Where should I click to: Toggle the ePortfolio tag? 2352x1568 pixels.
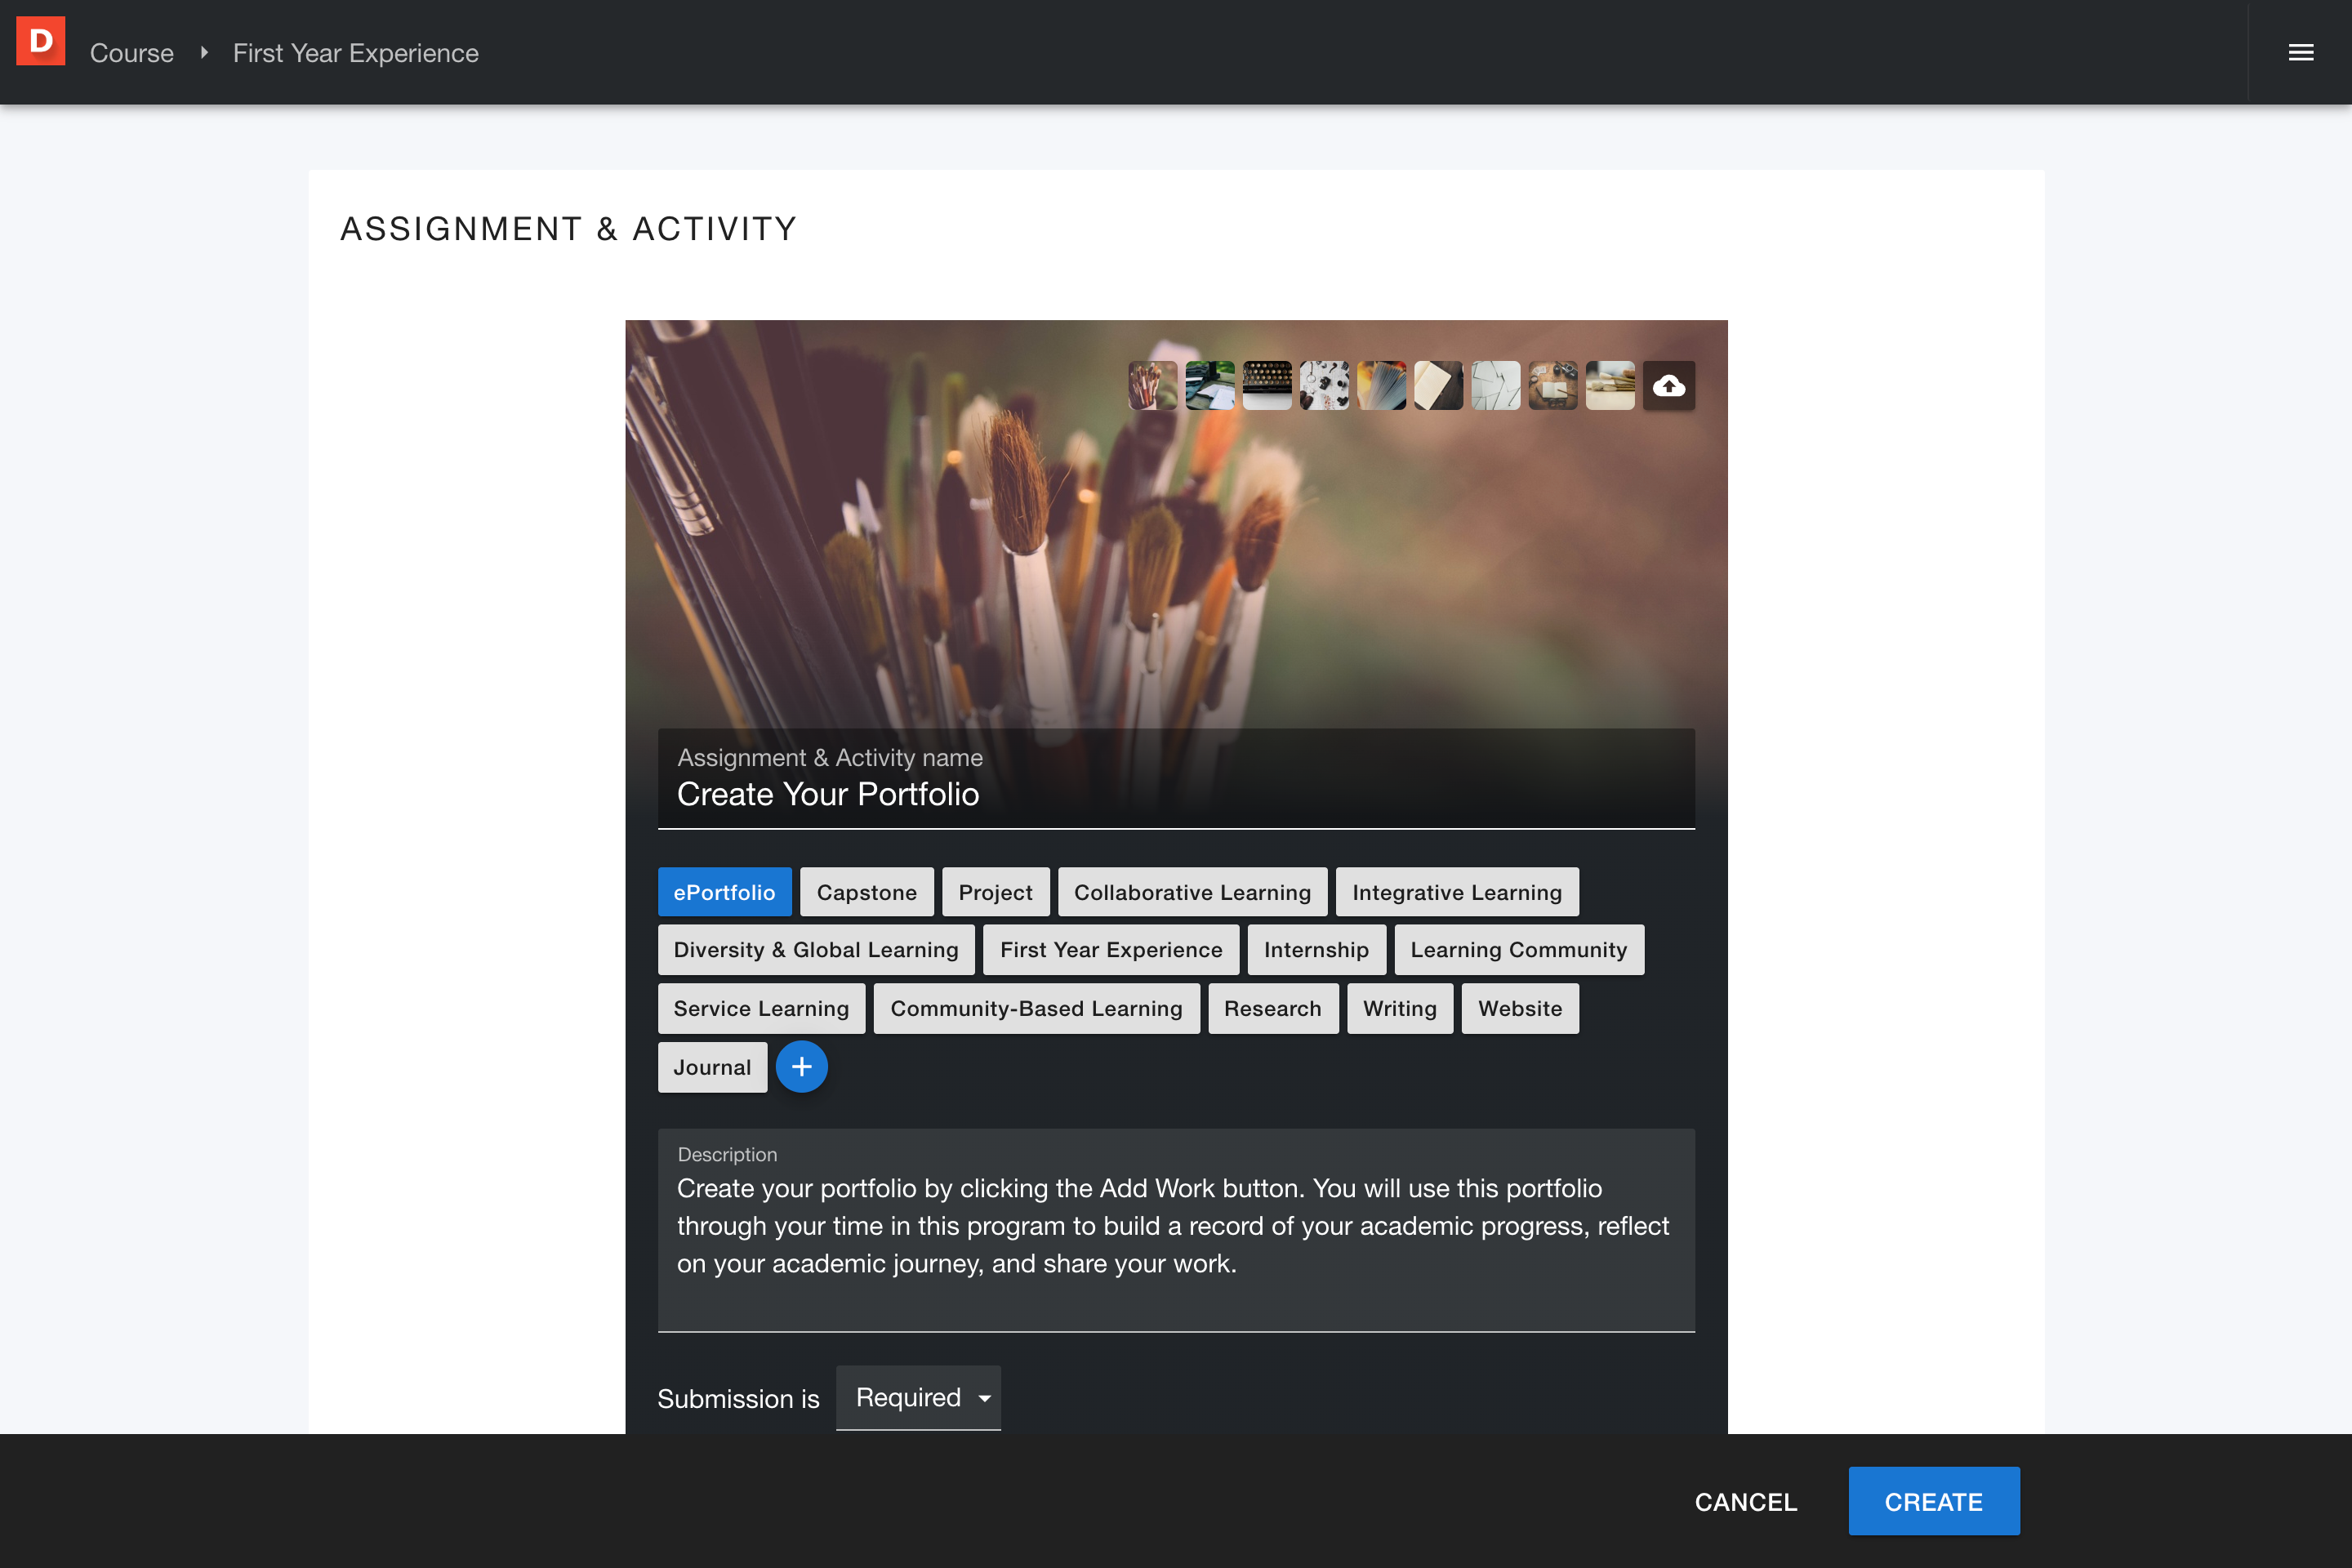coord(724,892)
